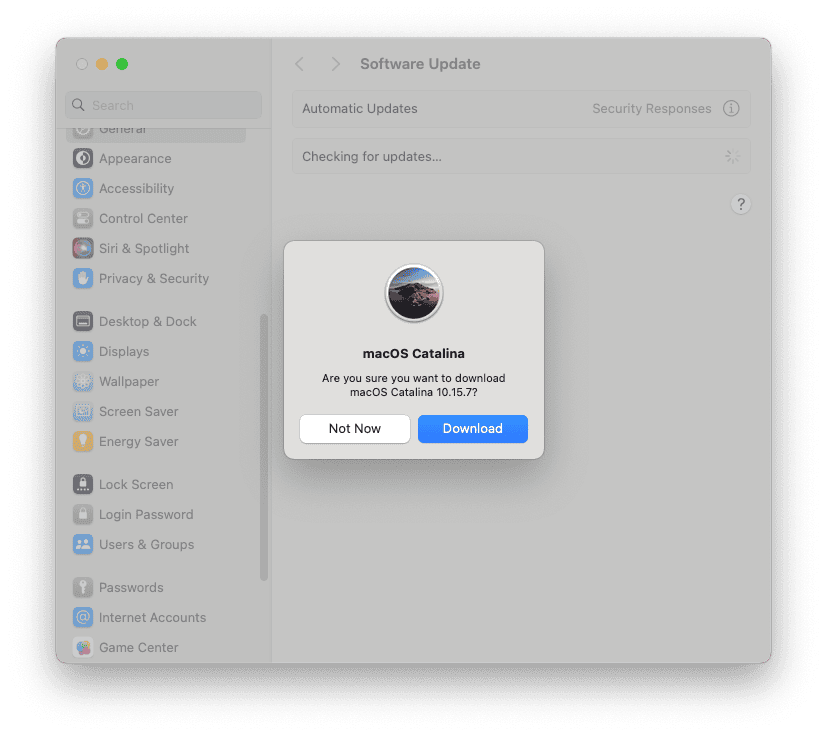Click the sidebar vertical scrollbar

(x=264, y=447)
